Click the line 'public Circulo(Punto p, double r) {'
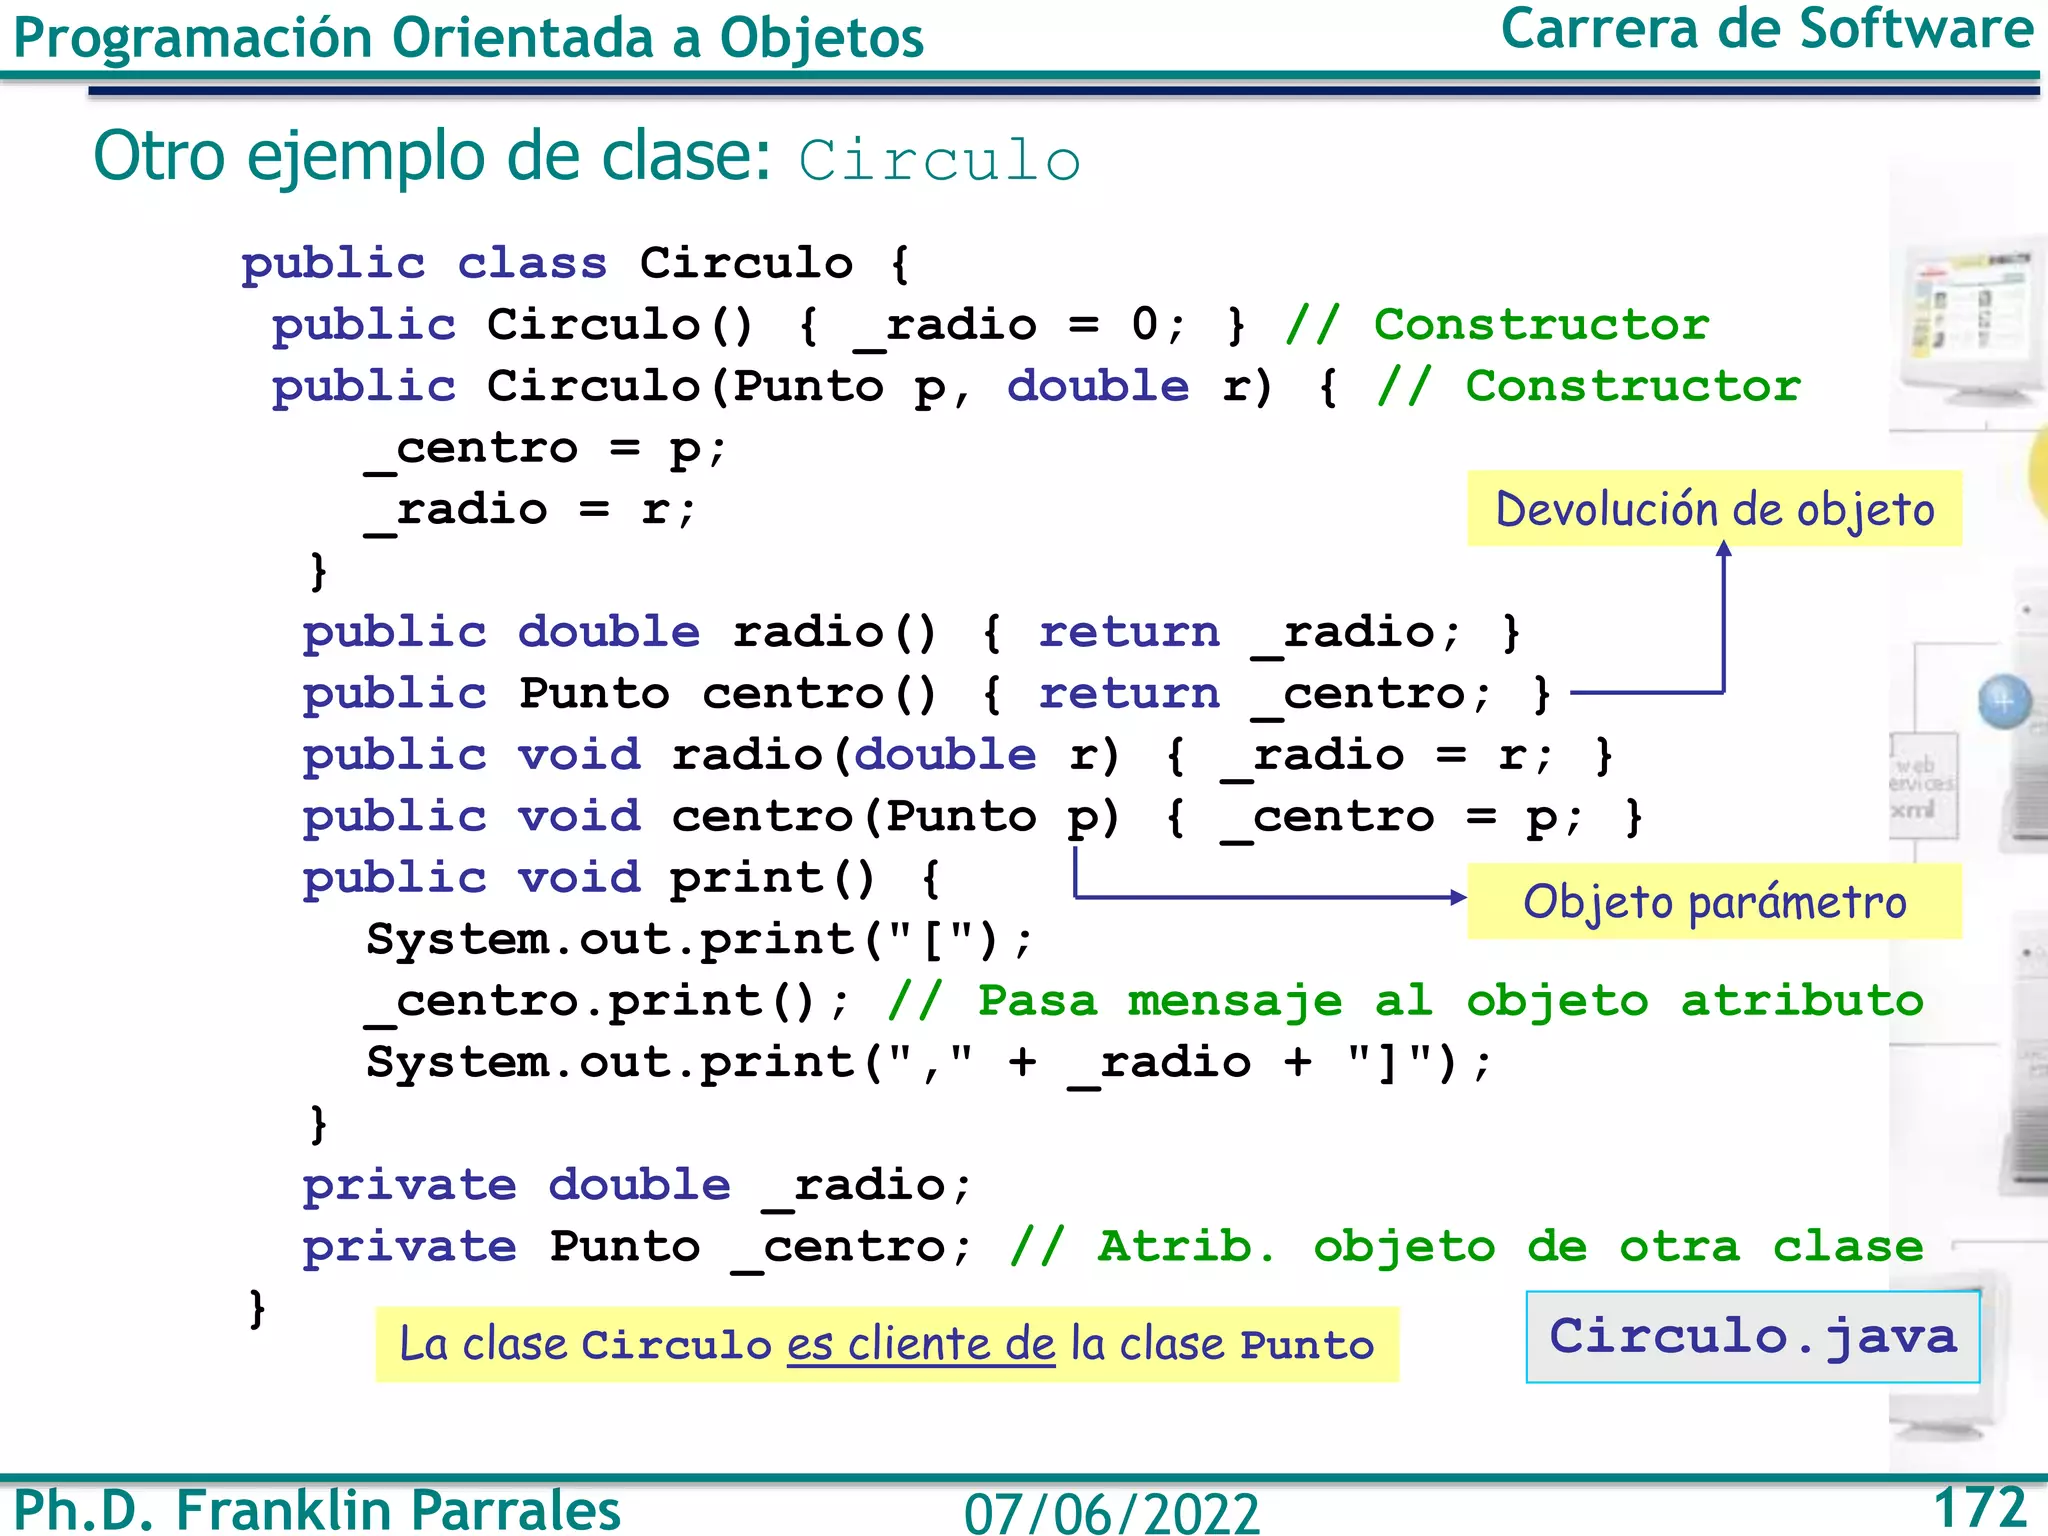The image size is (2048, 1536). click(x=806, y=388)
